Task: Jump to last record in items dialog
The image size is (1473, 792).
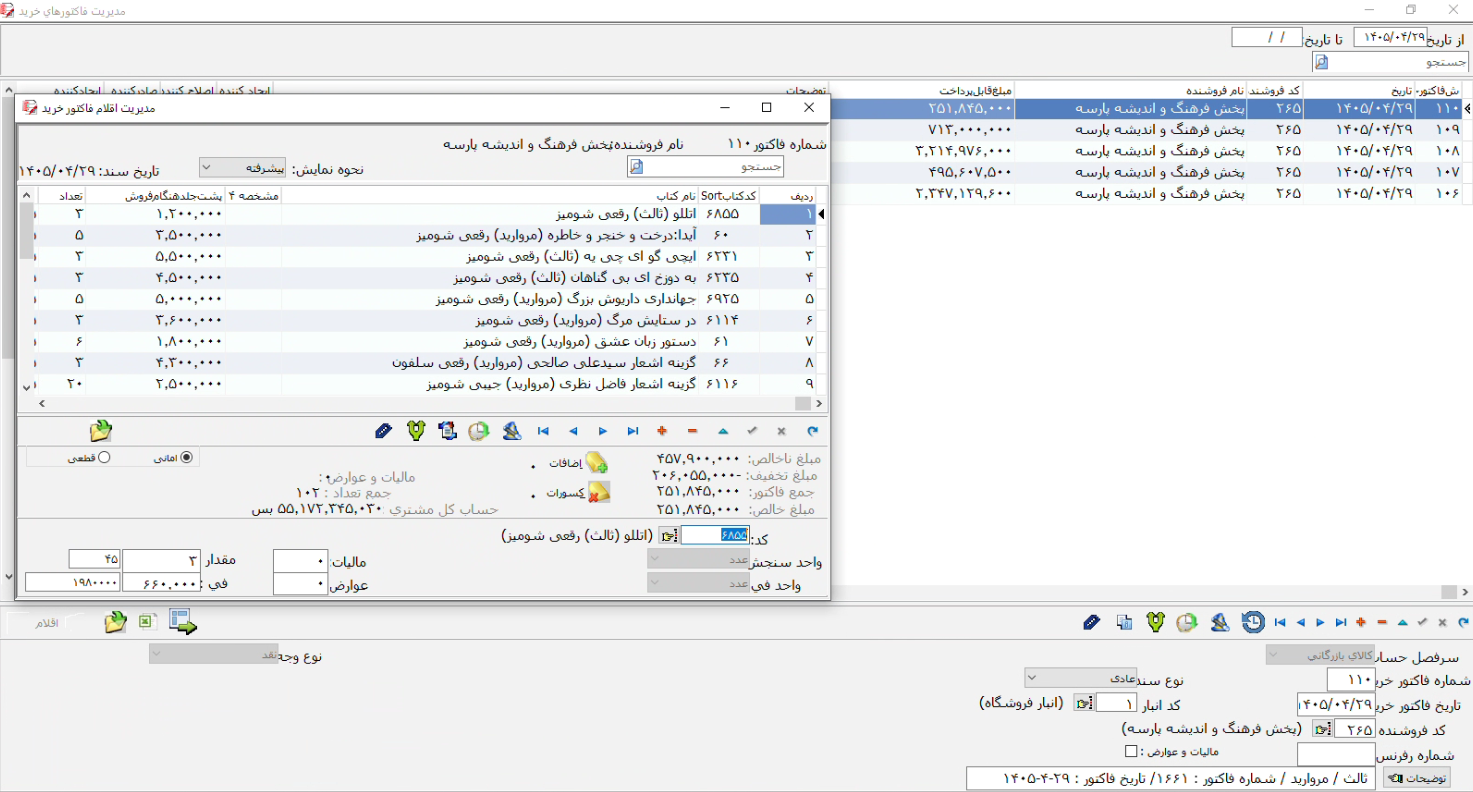Action: (632, 431)
